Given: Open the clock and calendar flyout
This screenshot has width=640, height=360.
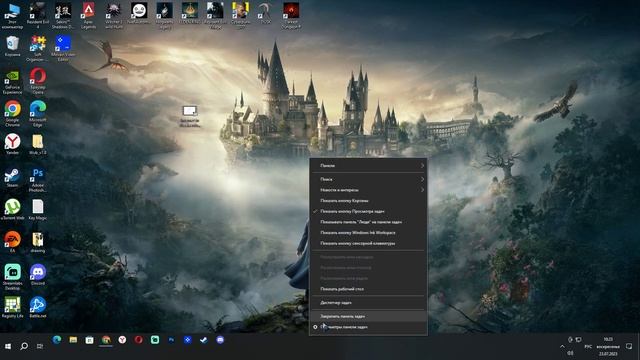Looking at the screenshot, I should click(608, 346).
